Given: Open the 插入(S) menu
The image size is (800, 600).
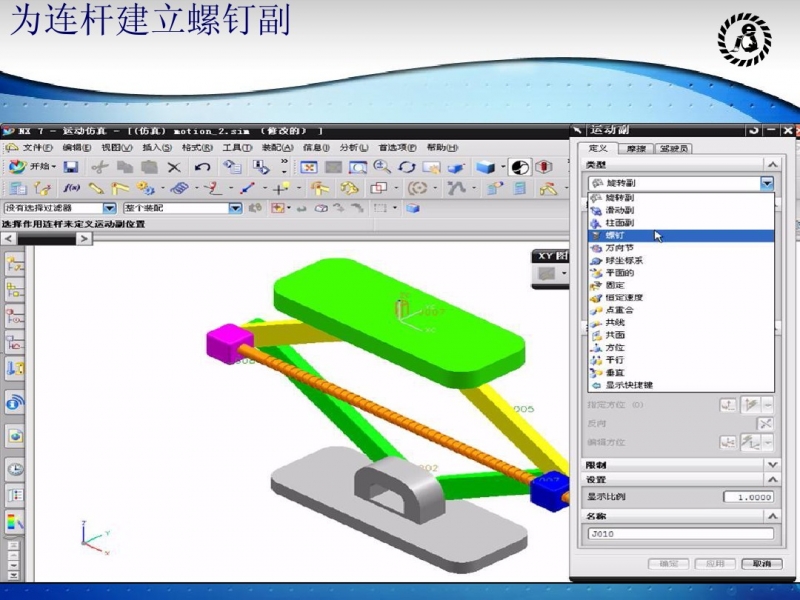Looking at the screenshot, I should [x=157, y=147].
